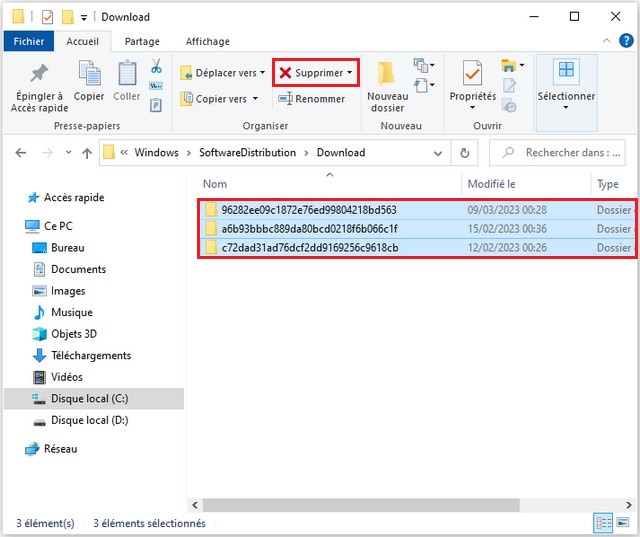Open the address bar history dropdown

(438, 153)
